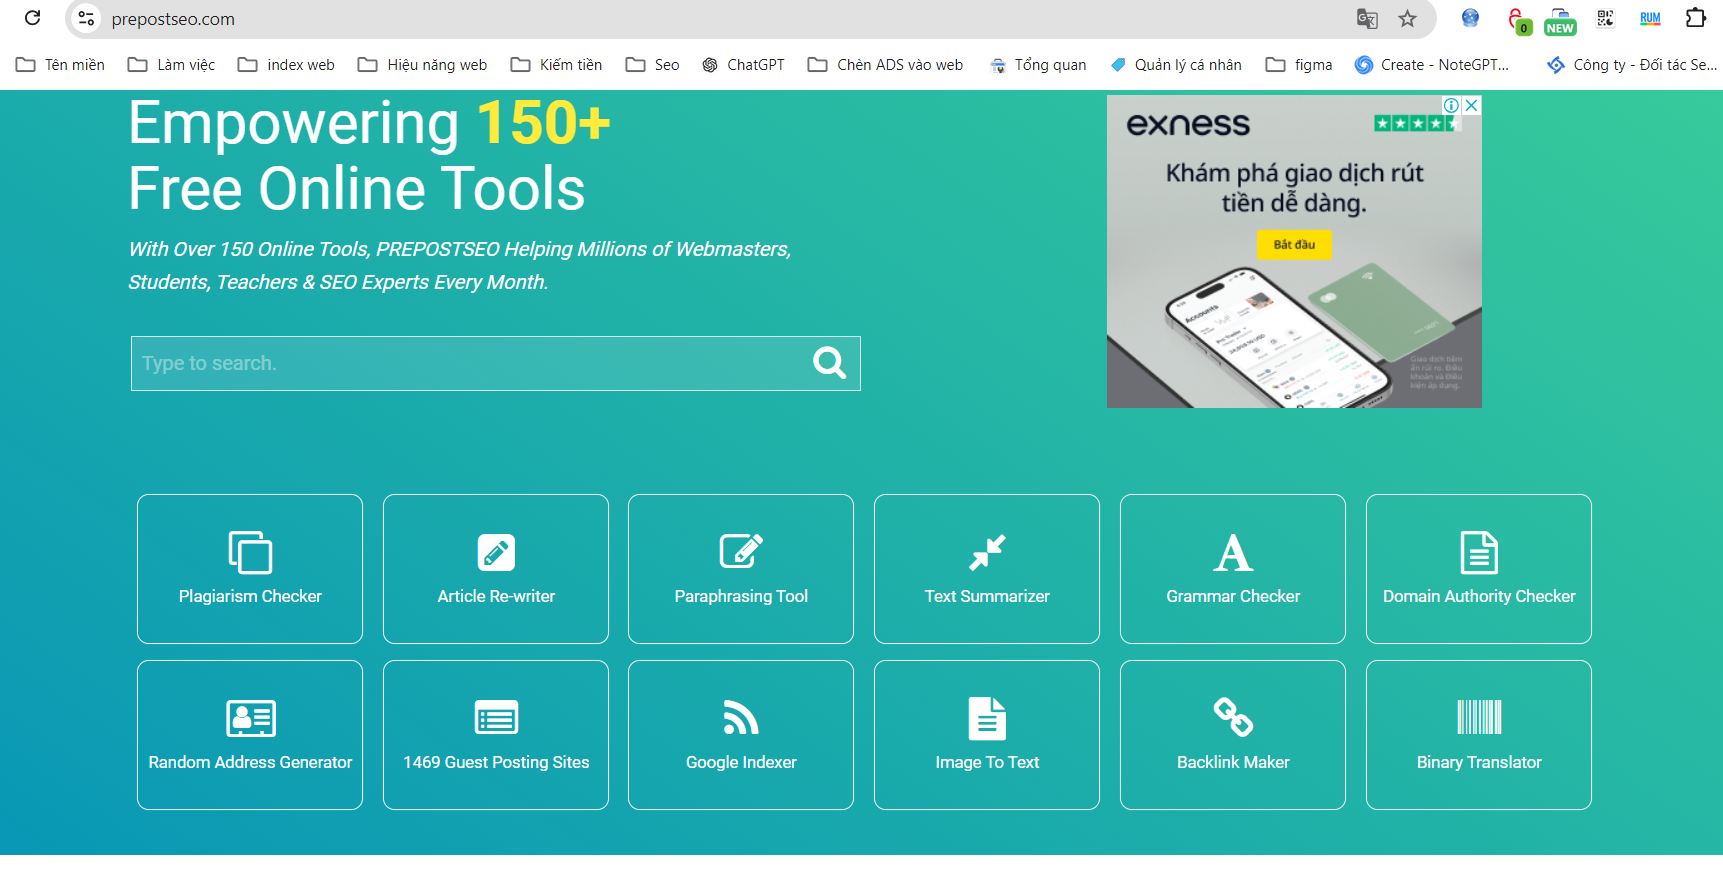Open the Domain Authority Checker card

click(1479, 568)
